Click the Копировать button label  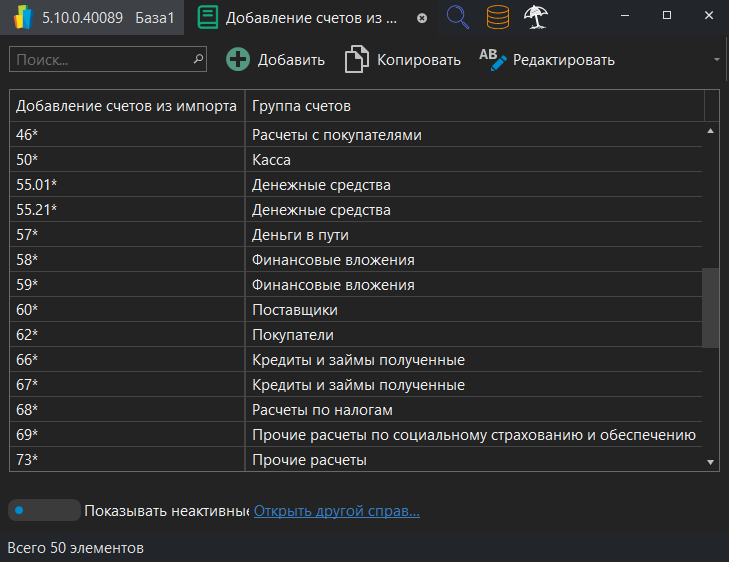coord(419,60)
